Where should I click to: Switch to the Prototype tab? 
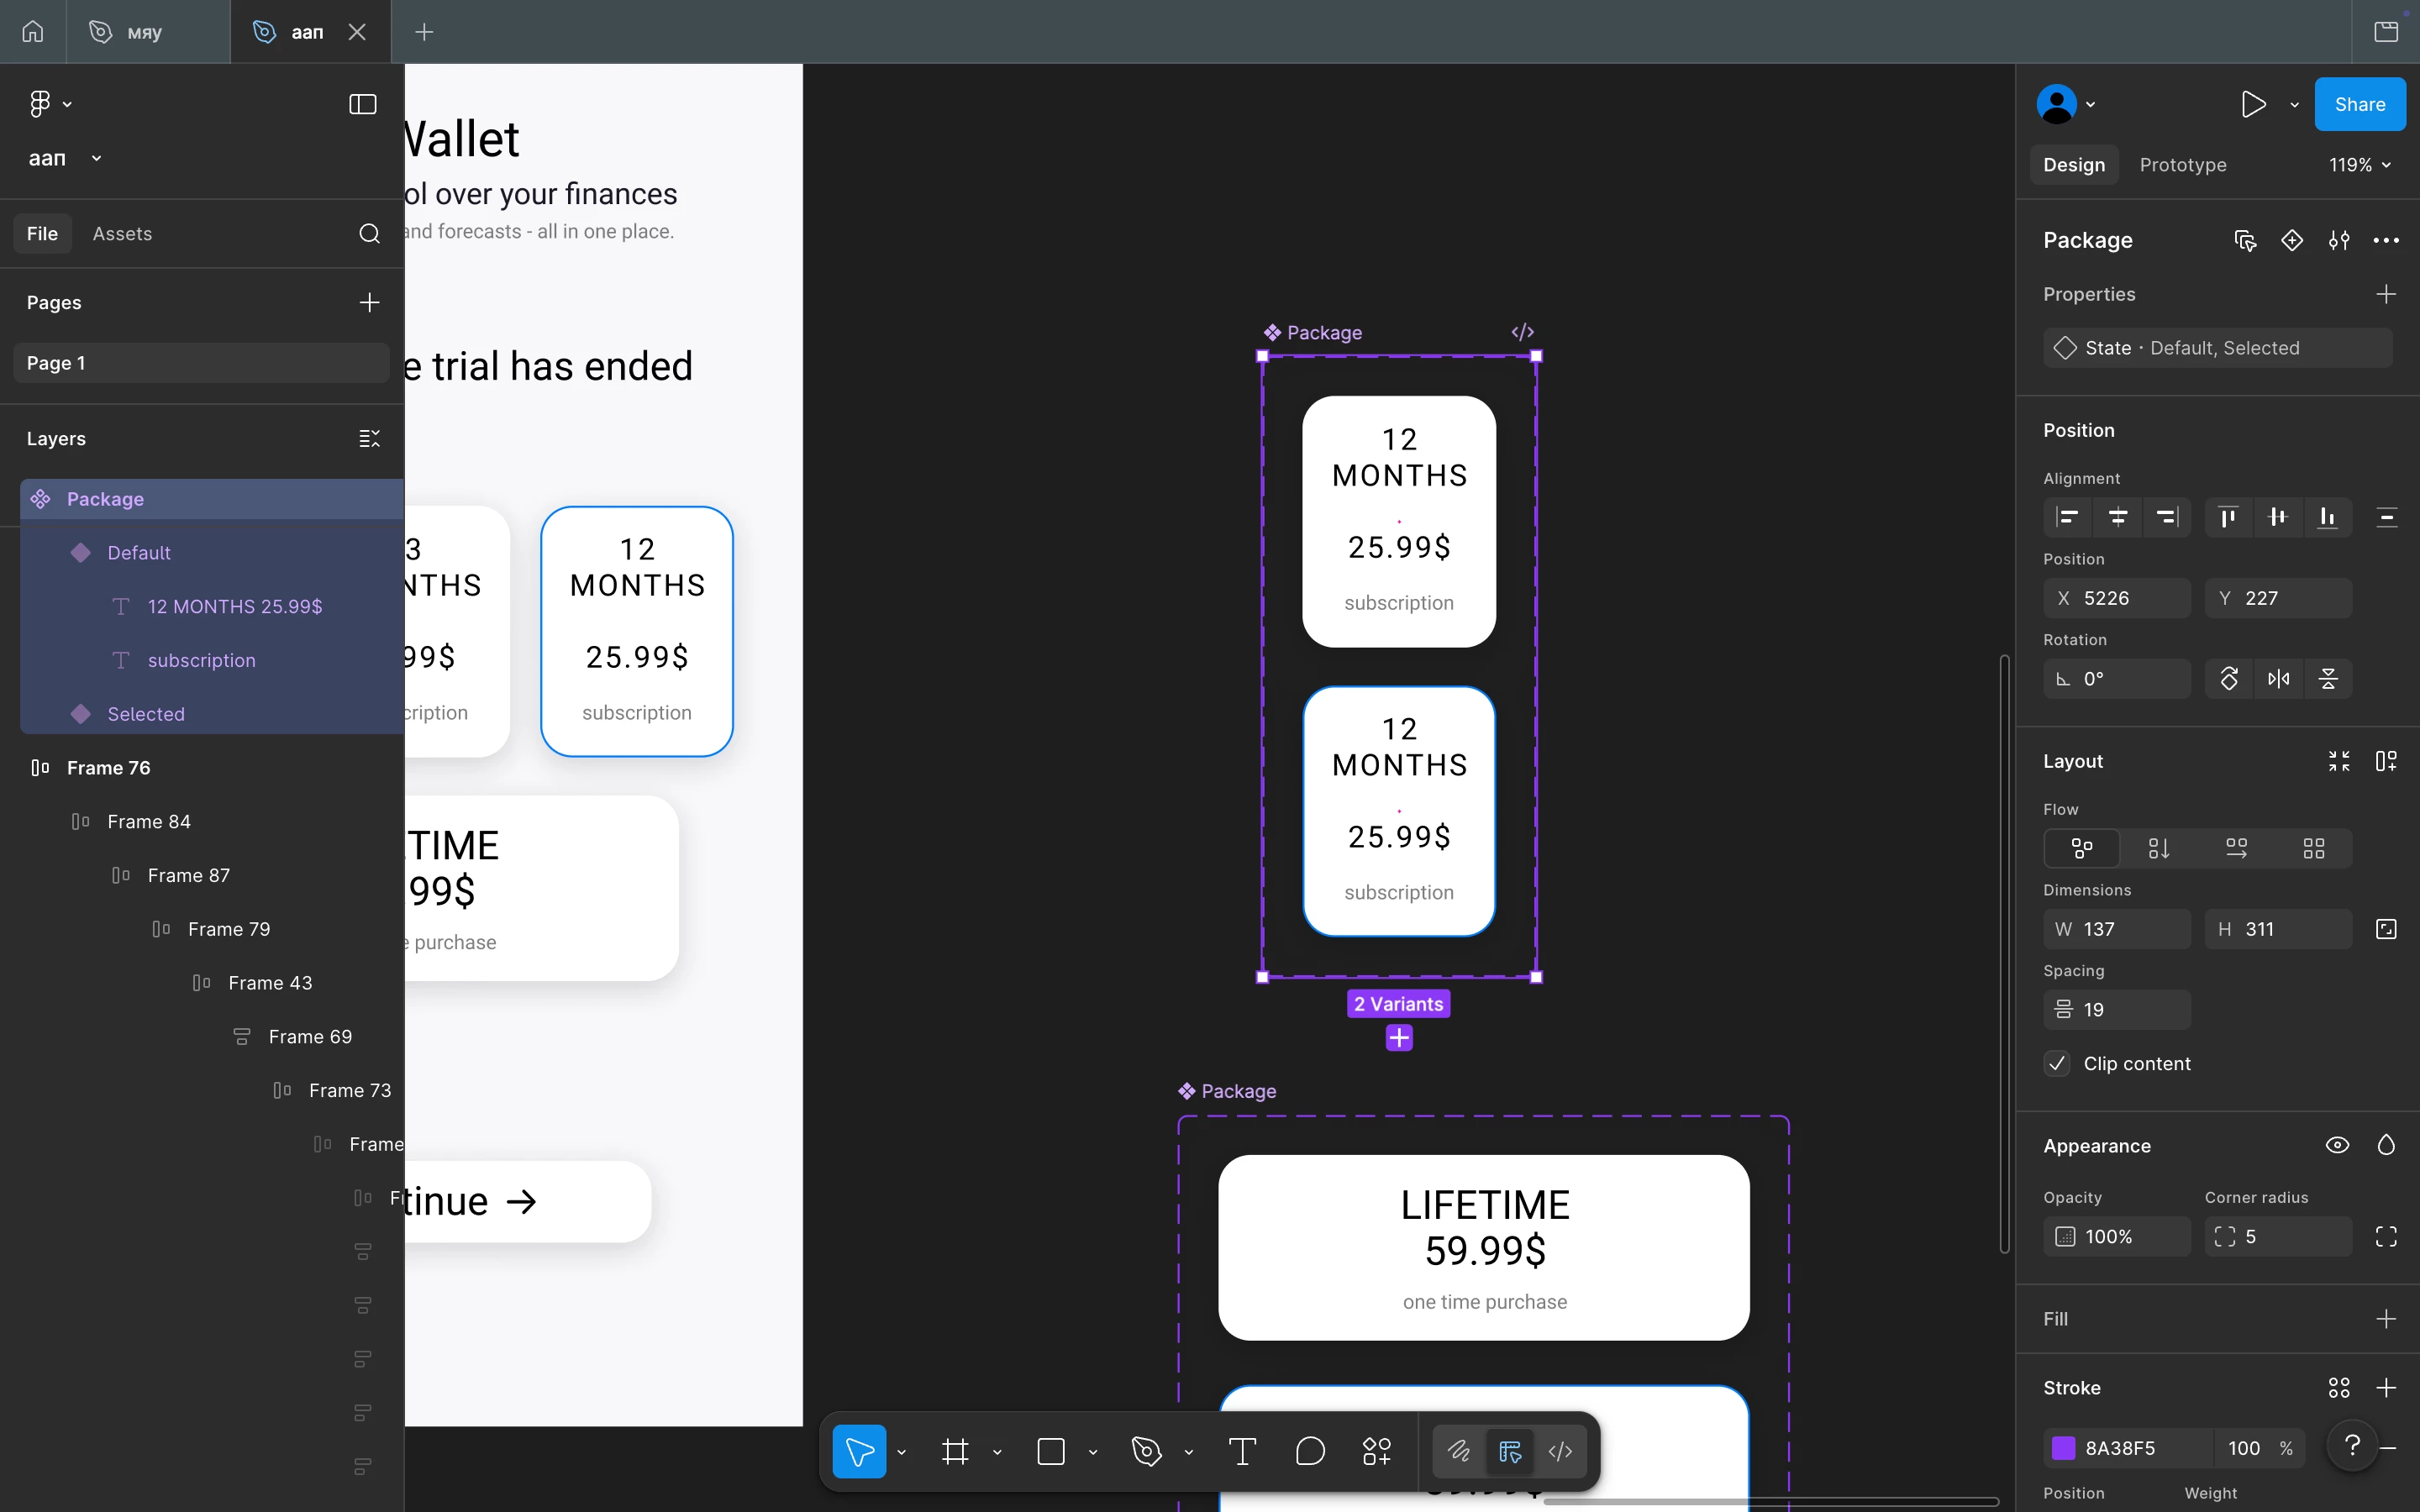2182,165
